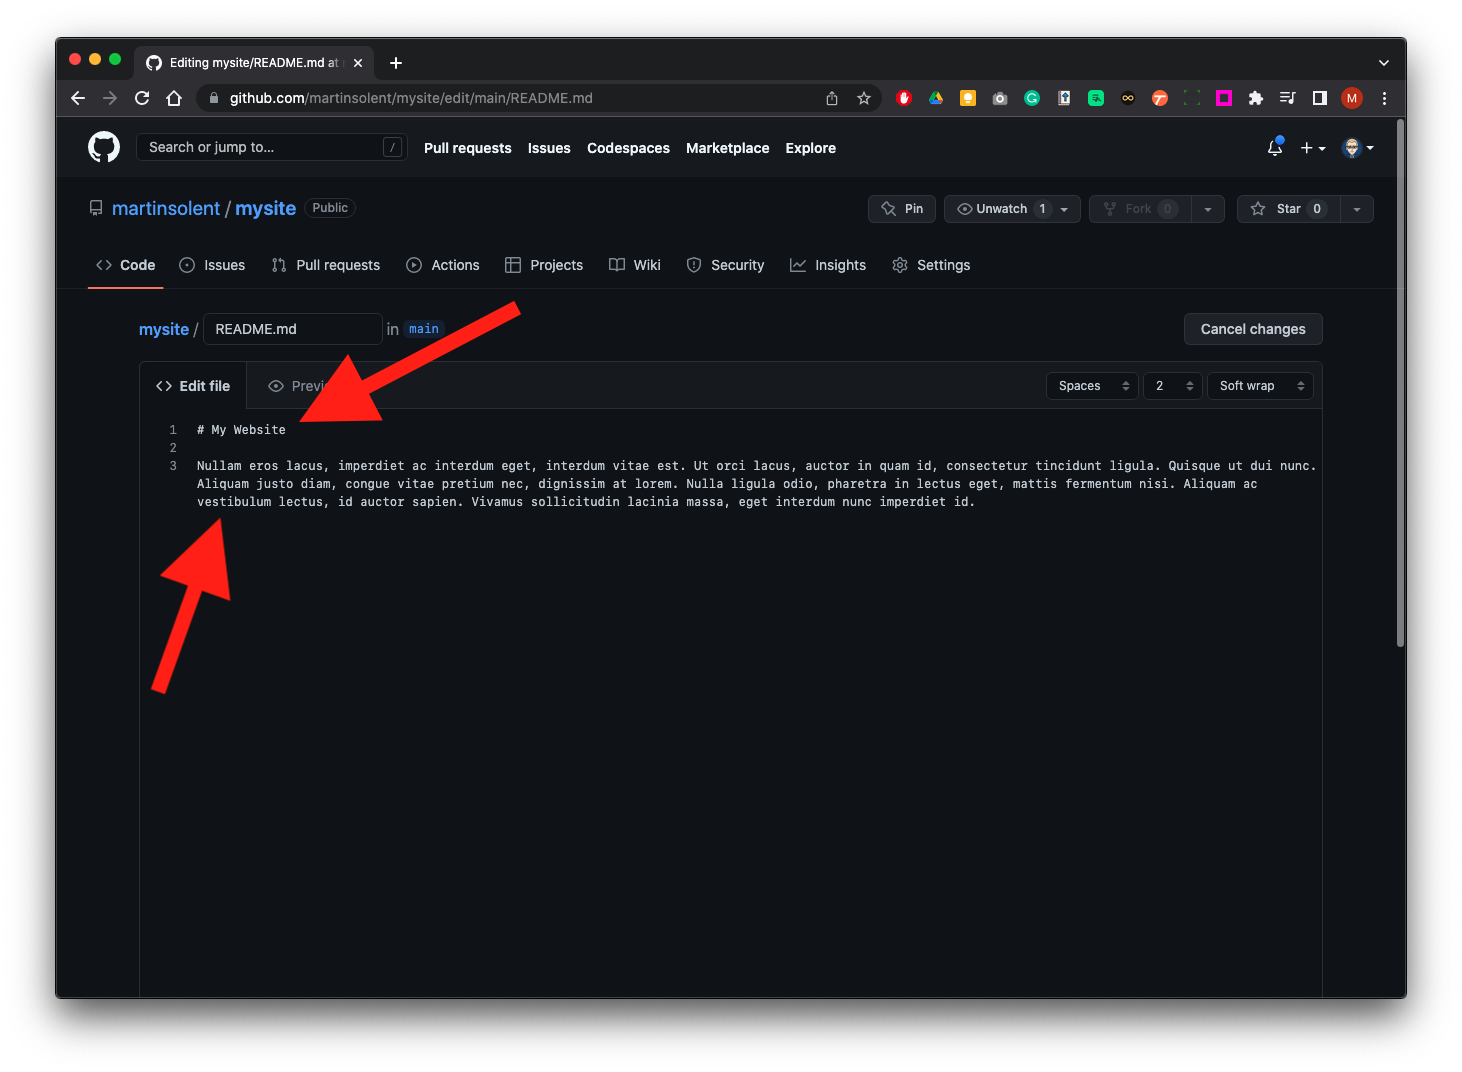Image resolution: width=1462 pixels, height=1072 pixels.
Task: Pin the mysite repository
Action: click(x=902, y=209)
